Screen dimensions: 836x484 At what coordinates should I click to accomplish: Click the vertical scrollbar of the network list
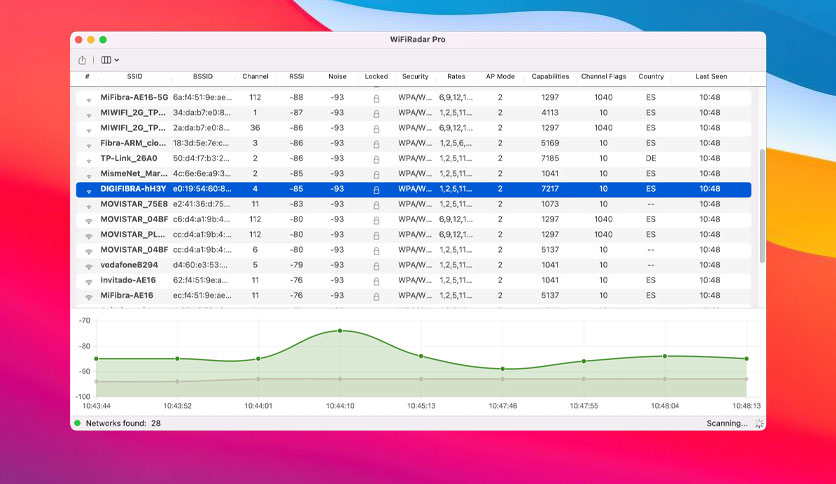(x=762, y=206)
